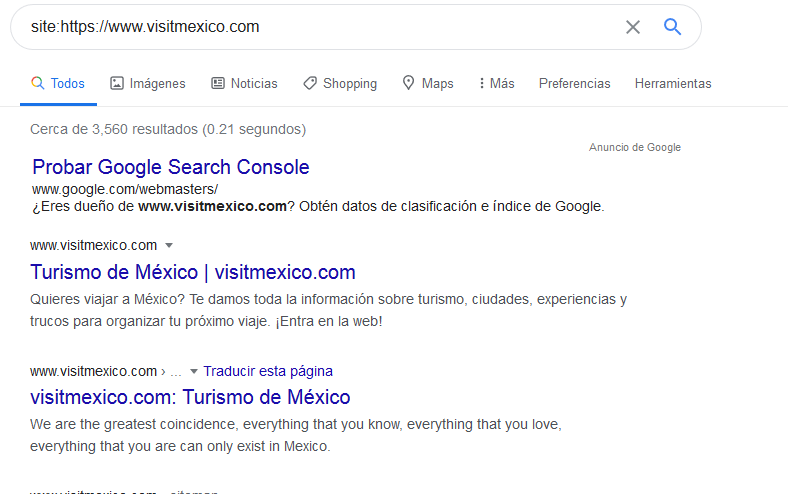Viewport: 788px width, 494px height.
Task: Click 'Anuncio de Google' label
Action: pyautogui.click(x=635, y=147)
